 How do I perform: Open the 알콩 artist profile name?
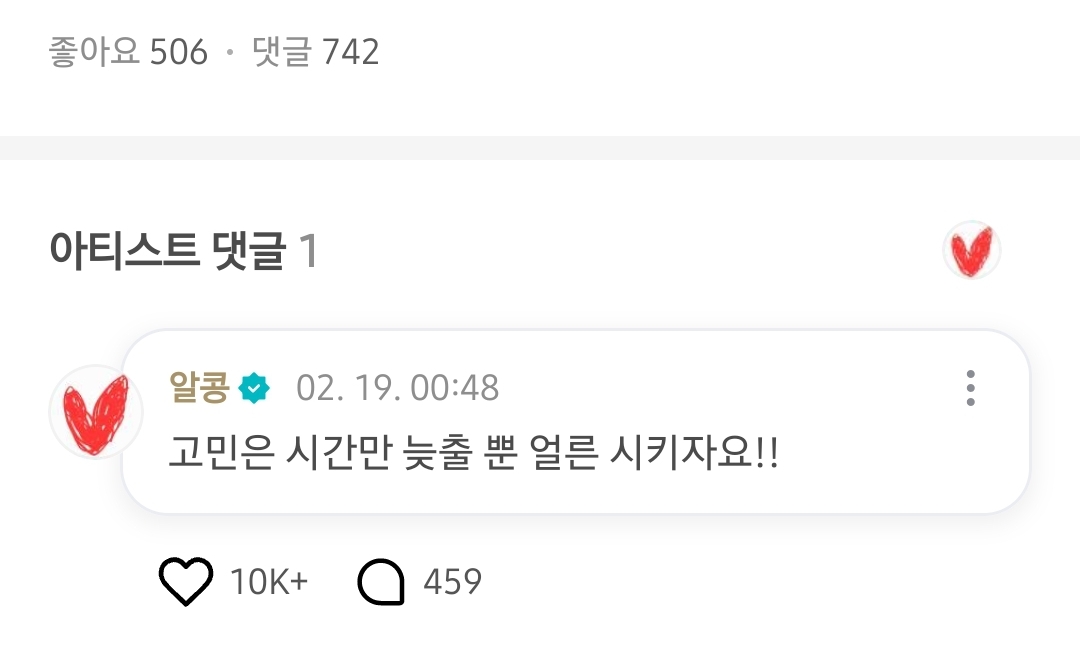point(199,387)
